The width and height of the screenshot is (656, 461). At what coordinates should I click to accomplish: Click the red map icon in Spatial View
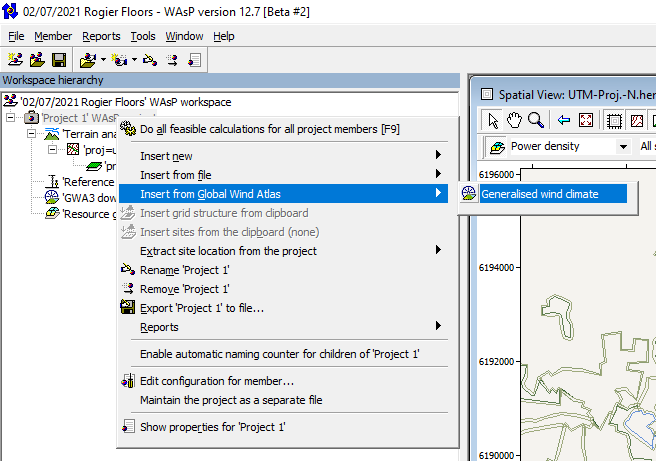point(637,121)
